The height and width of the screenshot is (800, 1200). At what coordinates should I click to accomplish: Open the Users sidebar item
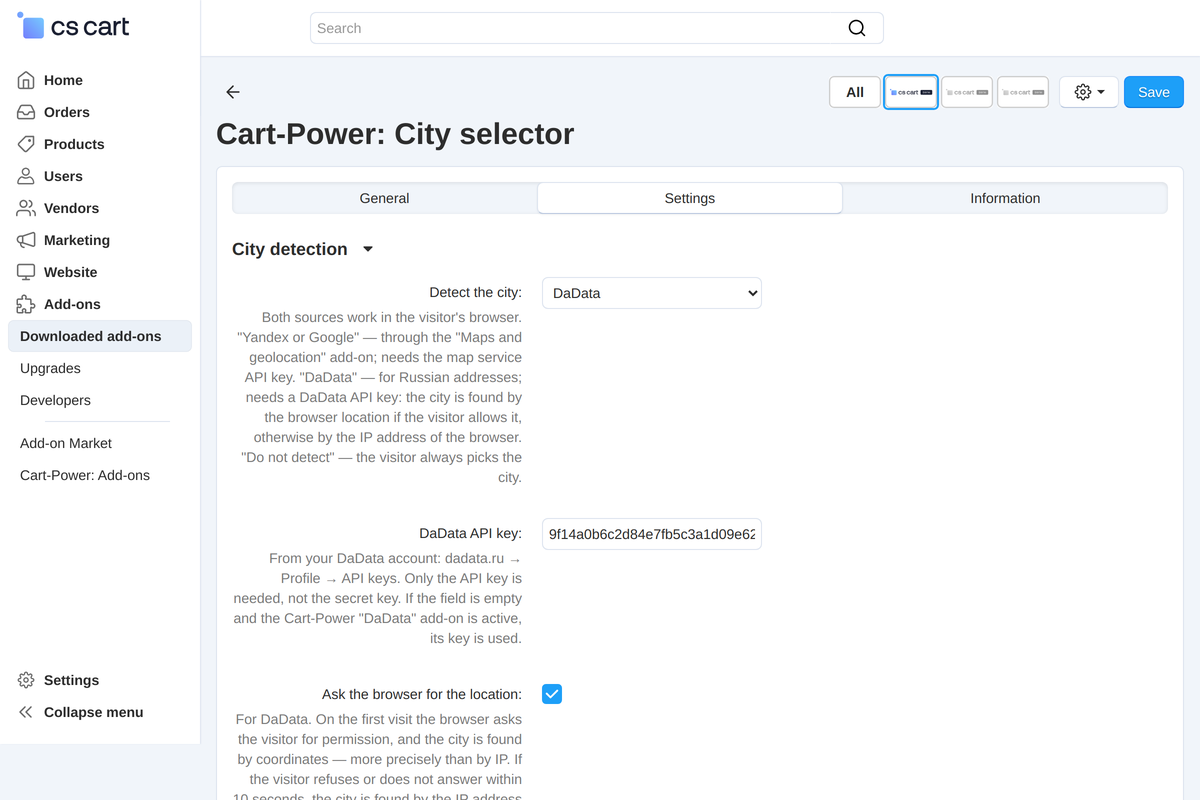(x=63, y=176)
